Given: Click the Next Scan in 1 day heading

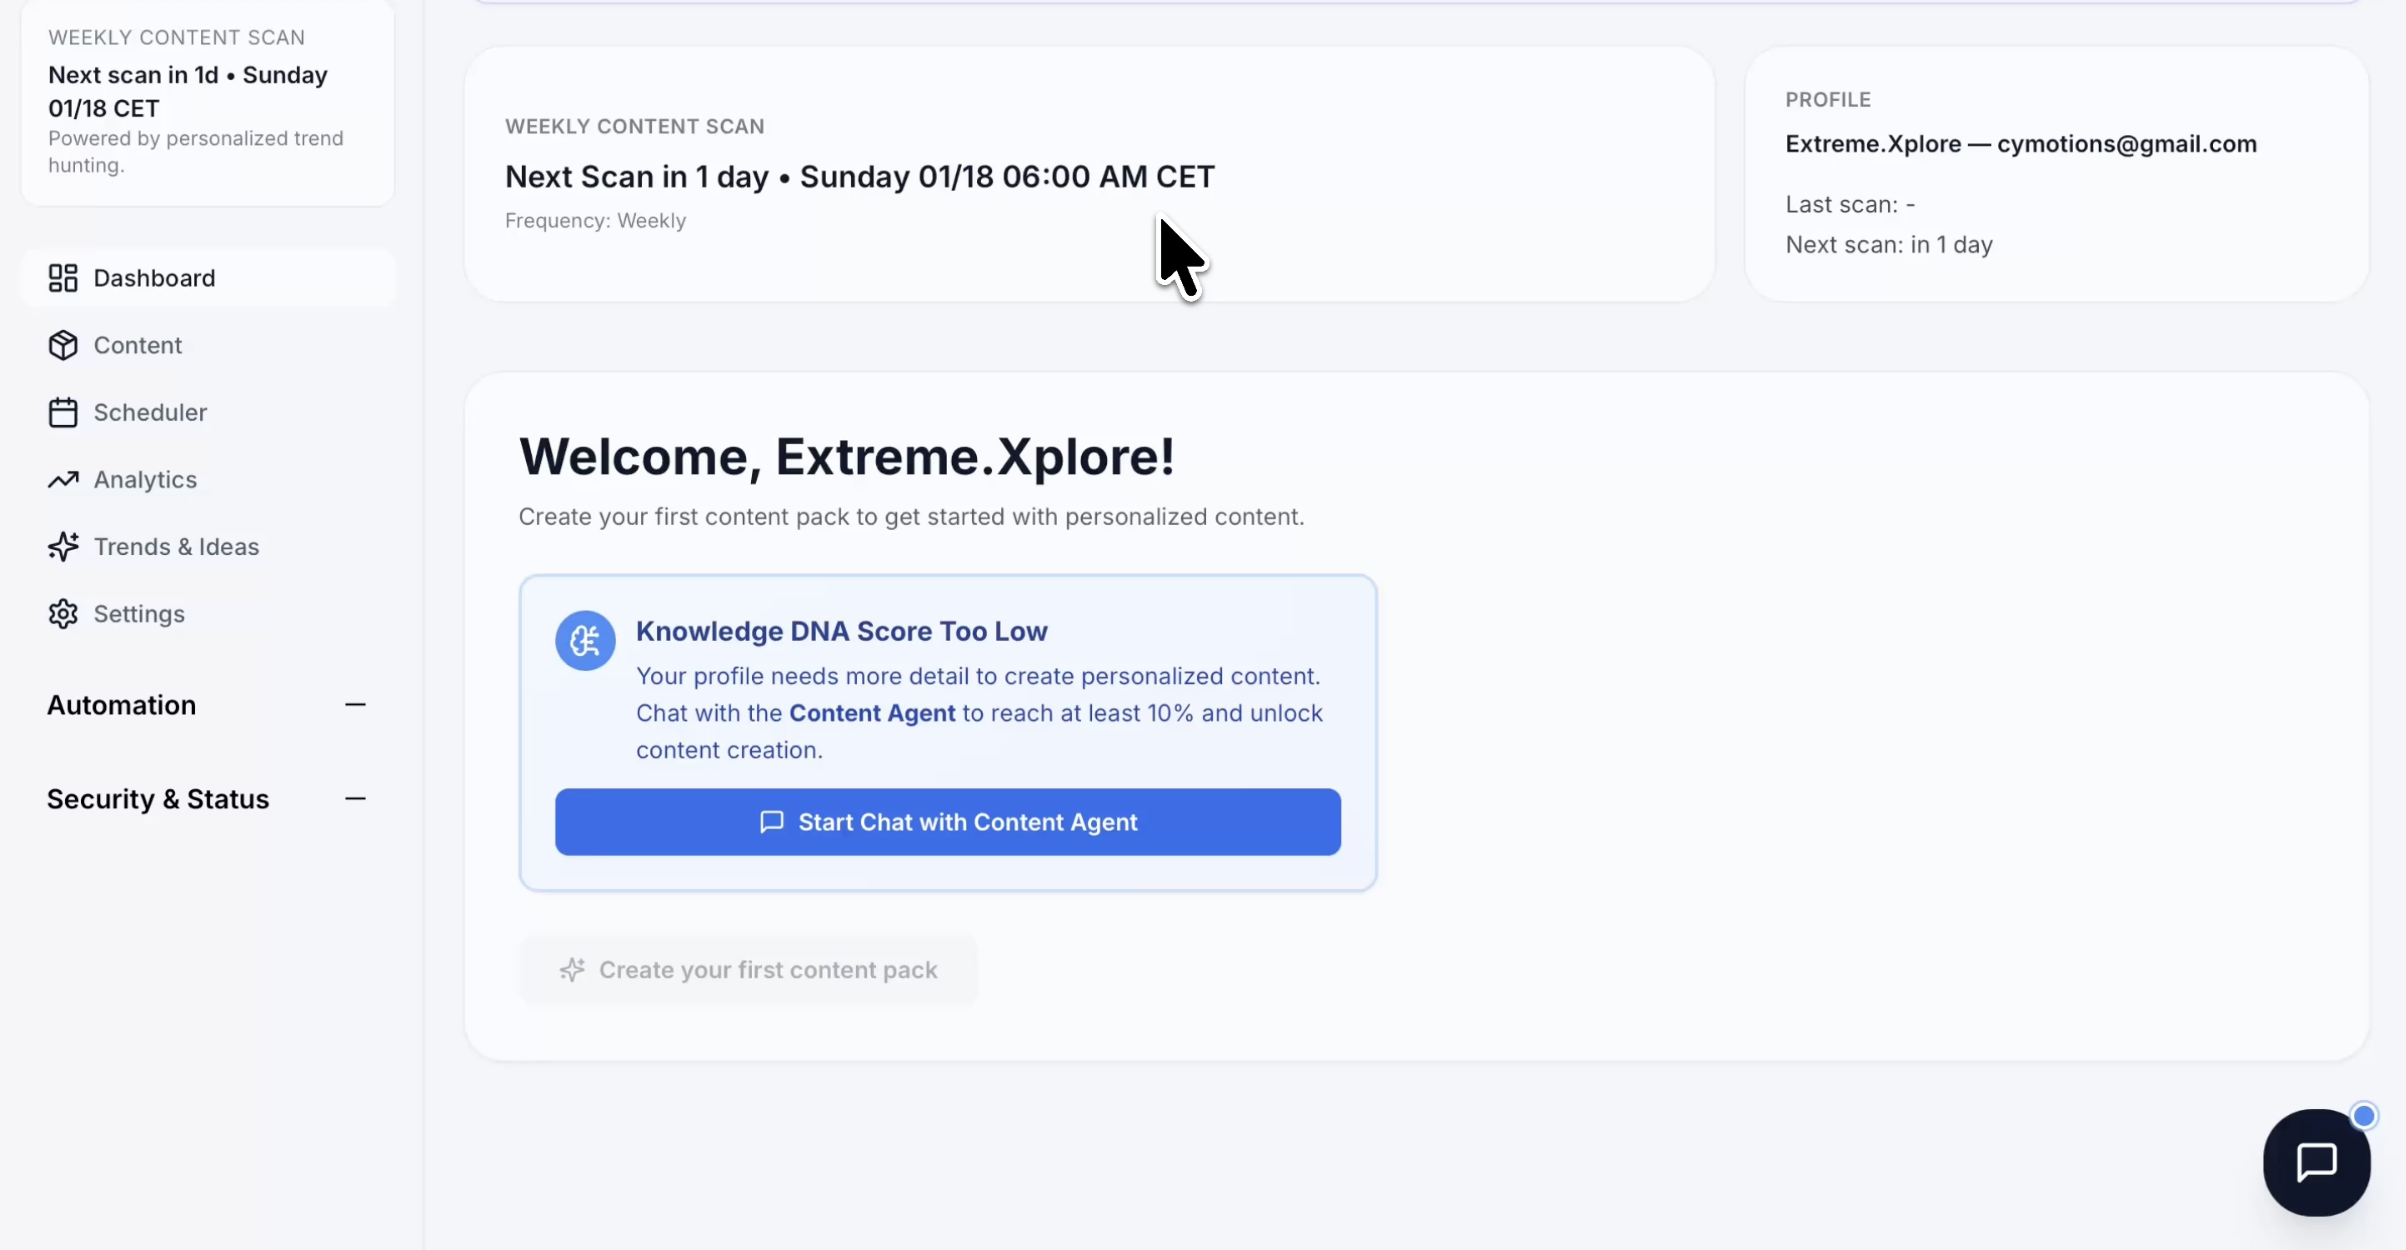Looking at the screenshot, I should pos(859,176).
